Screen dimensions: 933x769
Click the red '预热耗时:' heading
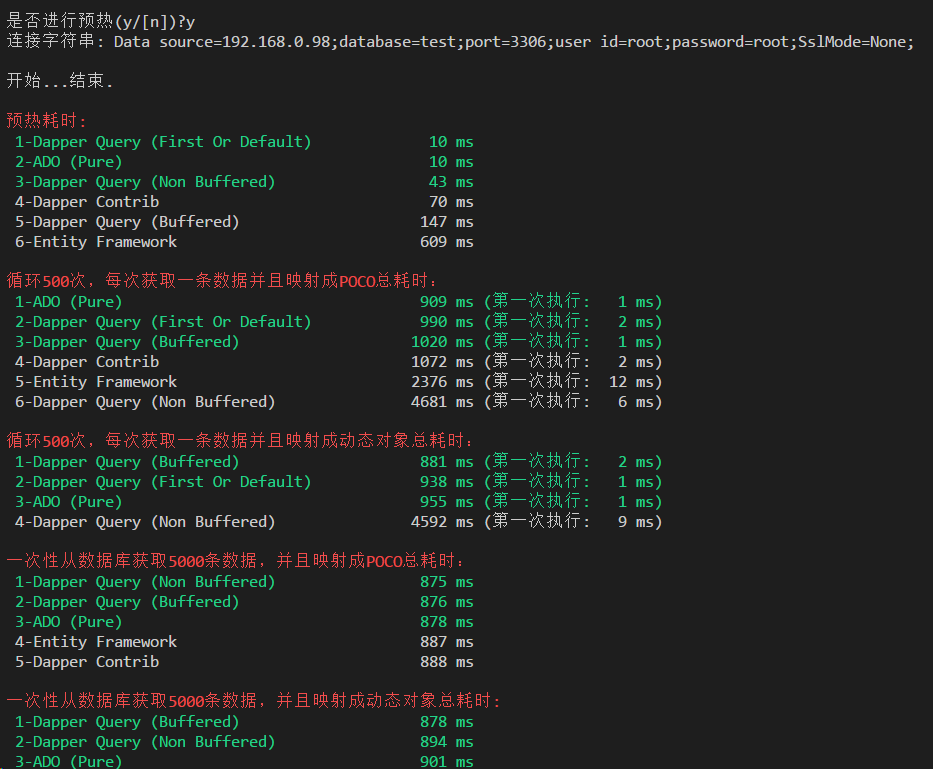coord(46,121)
